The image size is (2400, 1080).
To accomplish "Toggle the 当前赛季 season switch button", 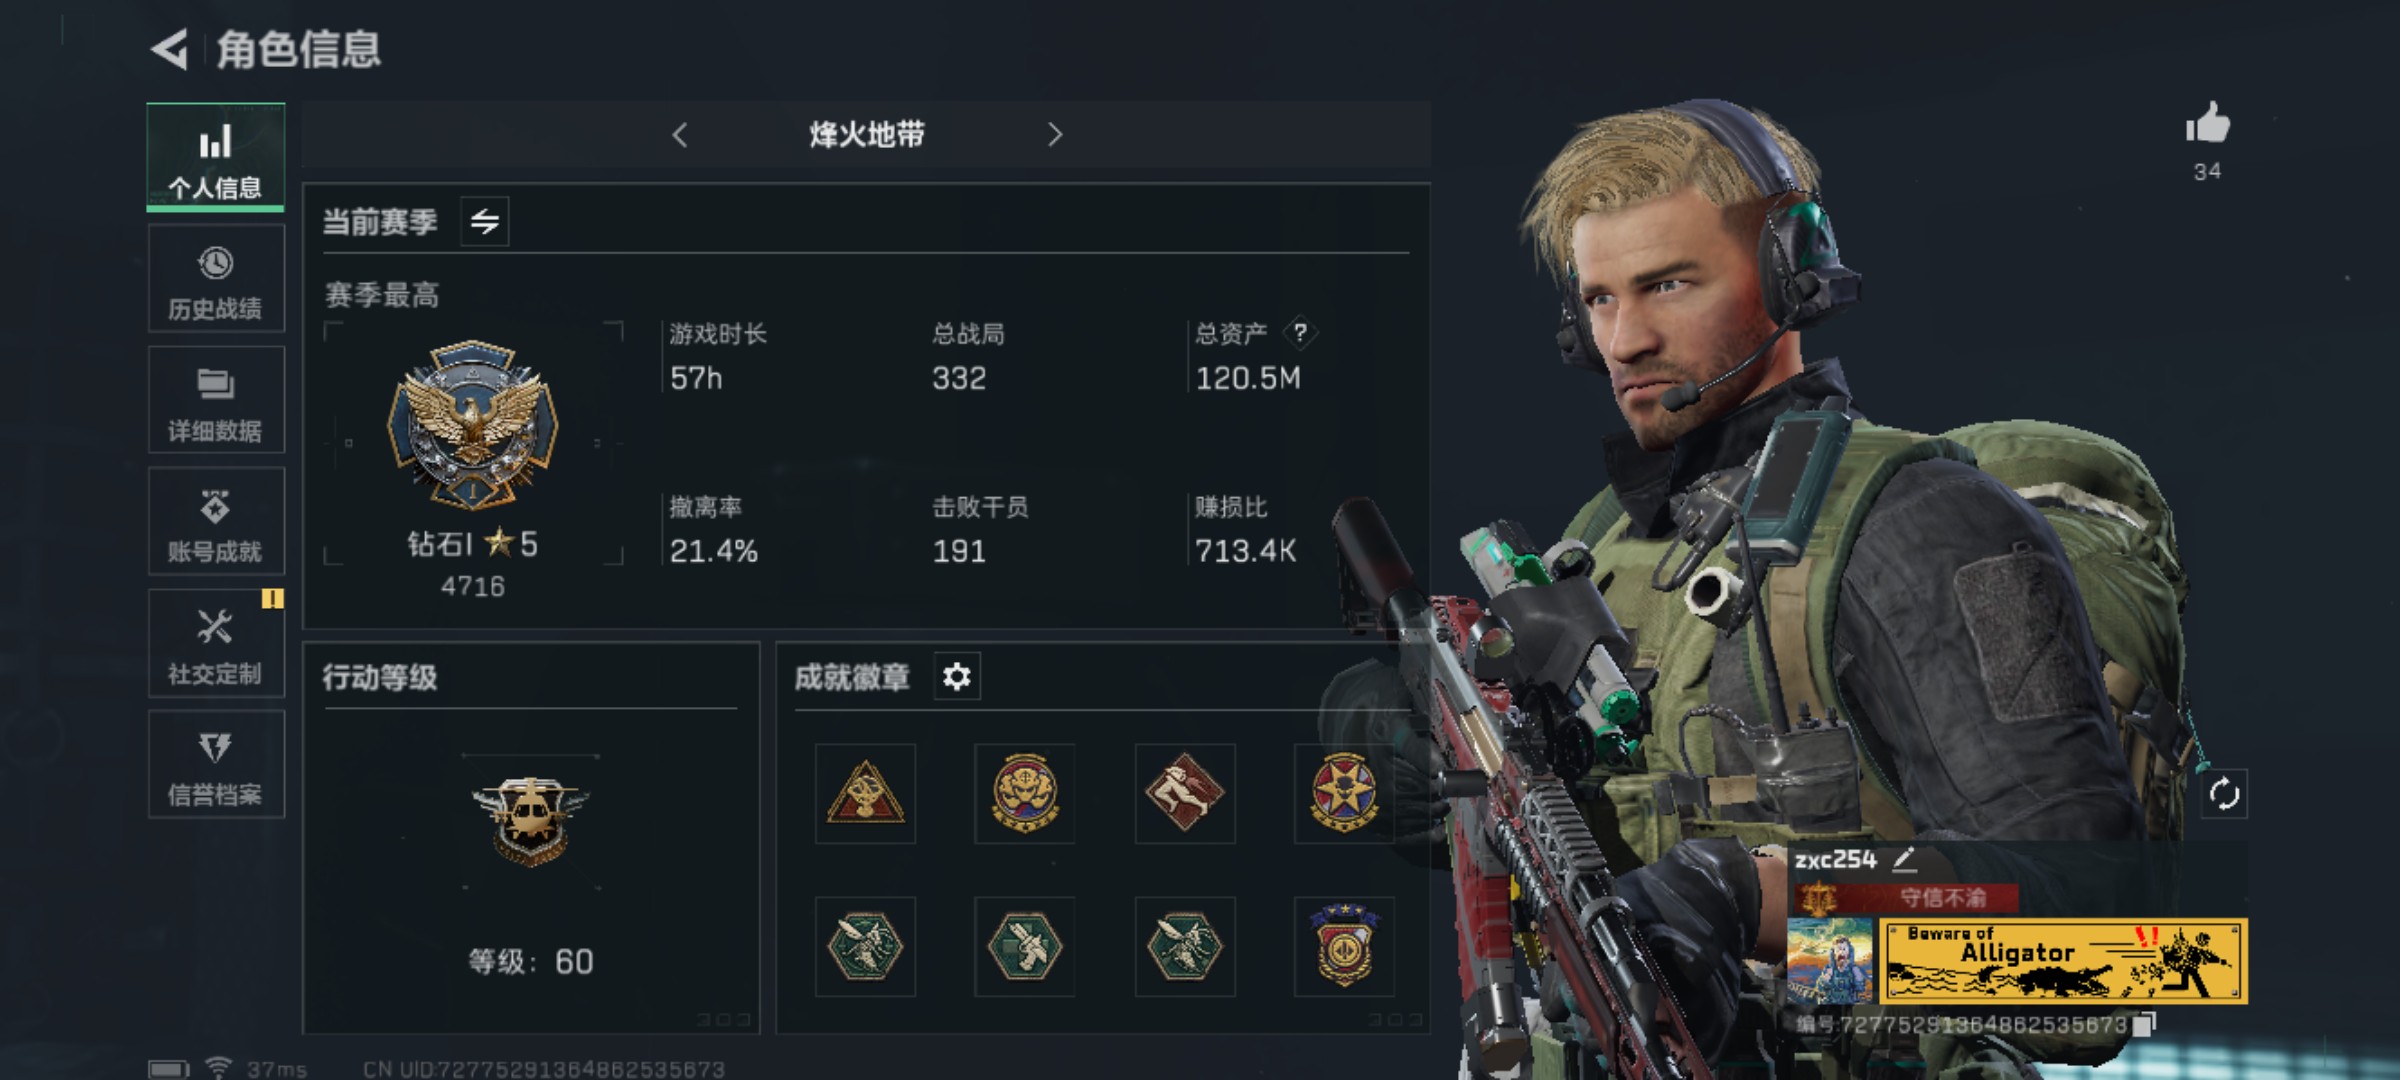I will 485,221.
